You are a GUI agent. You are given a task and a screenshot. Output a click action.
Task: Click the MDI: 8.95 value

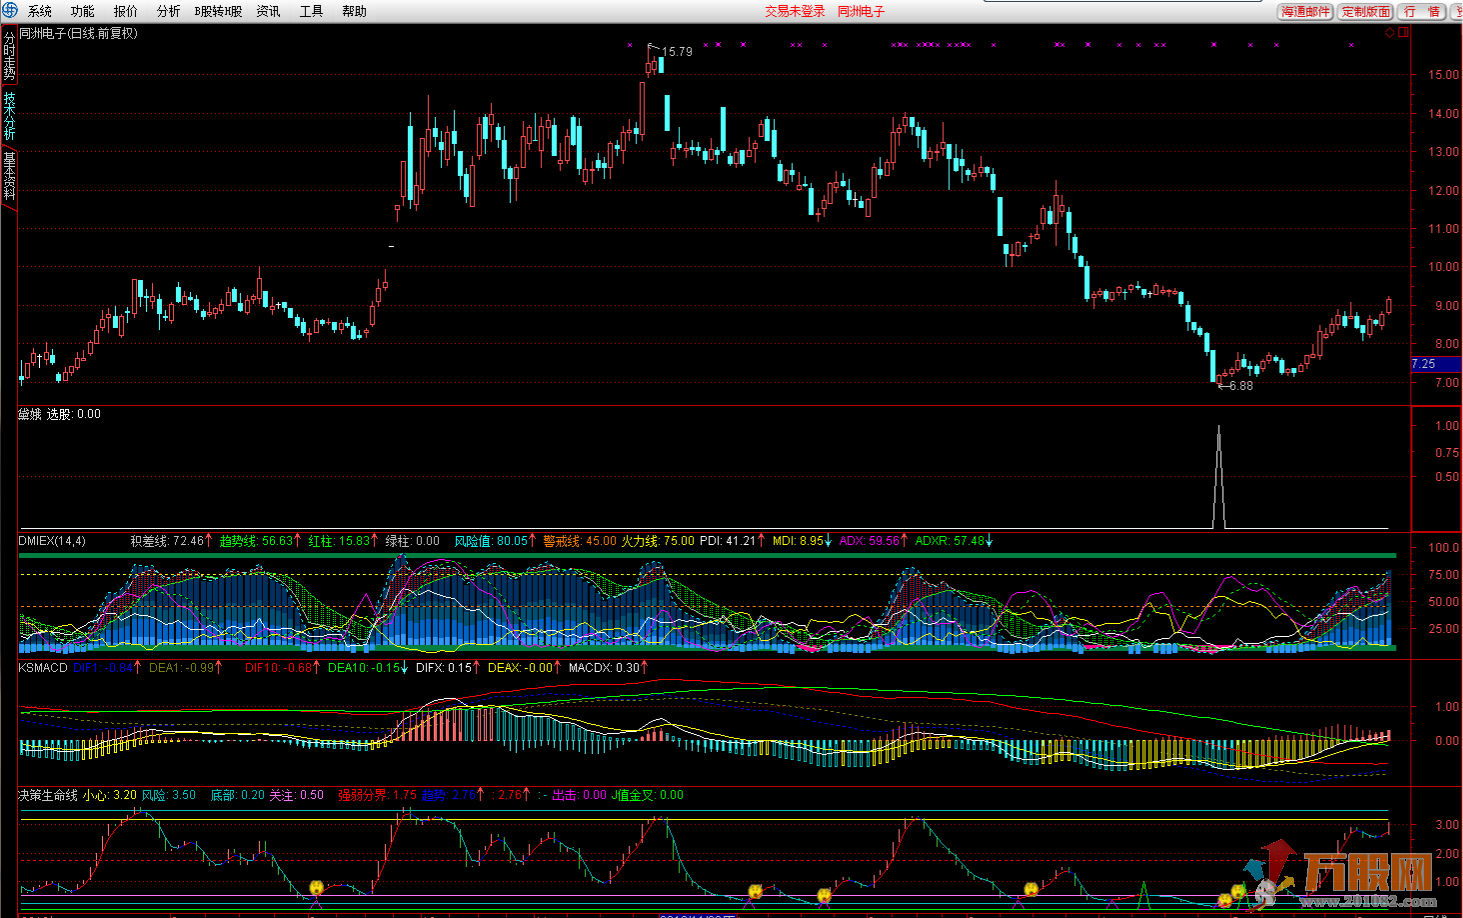798,541
